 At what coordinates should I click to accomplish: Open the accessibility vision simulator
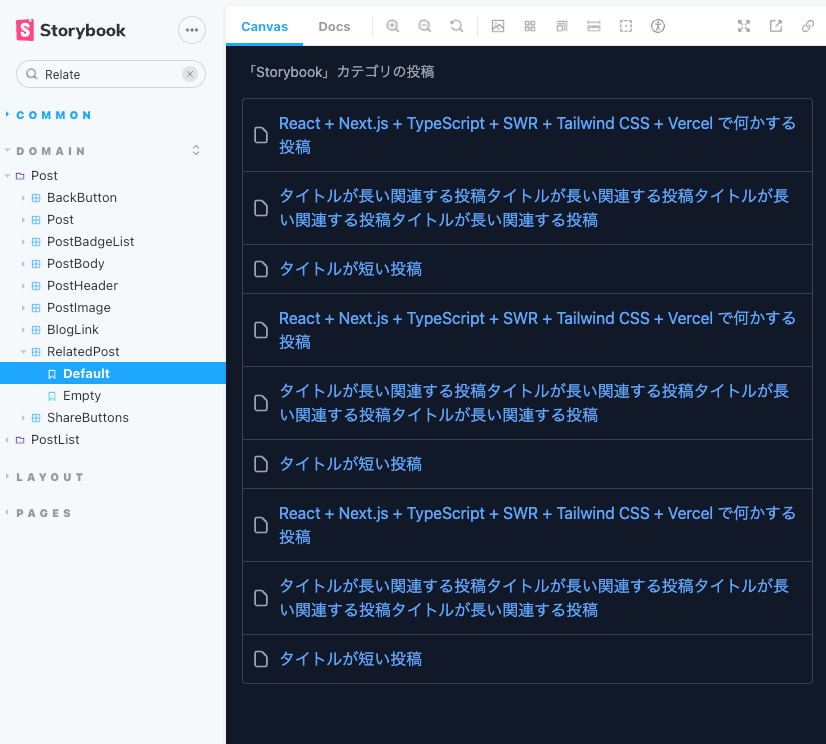coord(658,26)
